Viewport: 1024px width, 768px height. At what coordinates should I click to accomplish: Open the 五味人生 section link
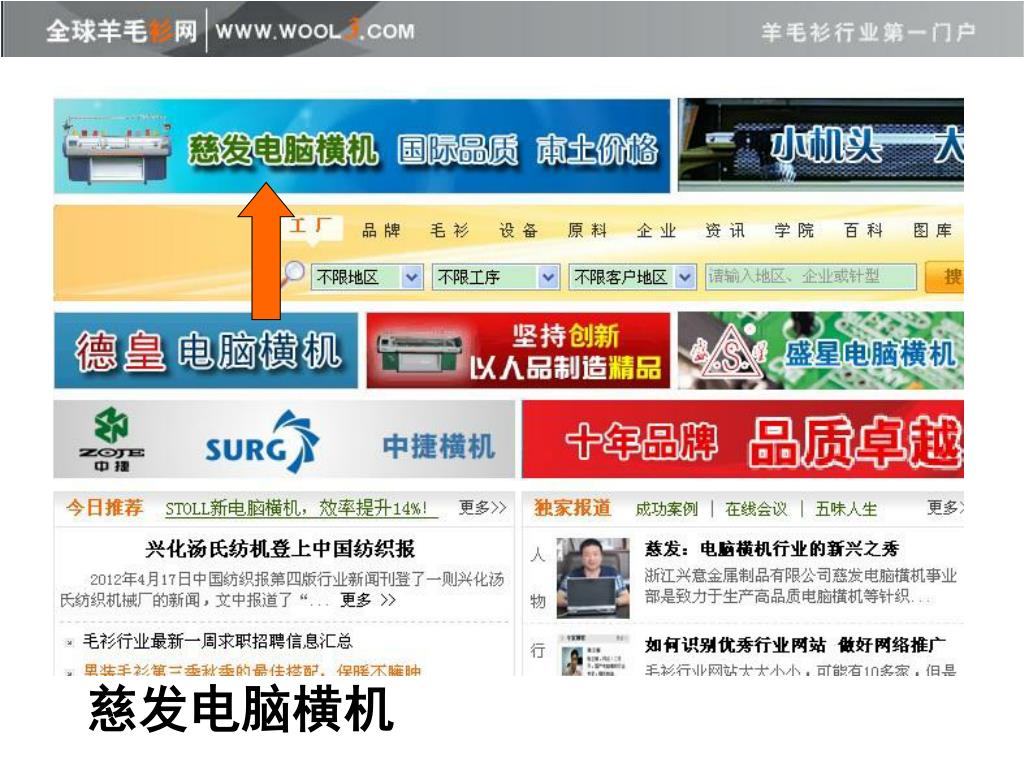coord(846,509)
